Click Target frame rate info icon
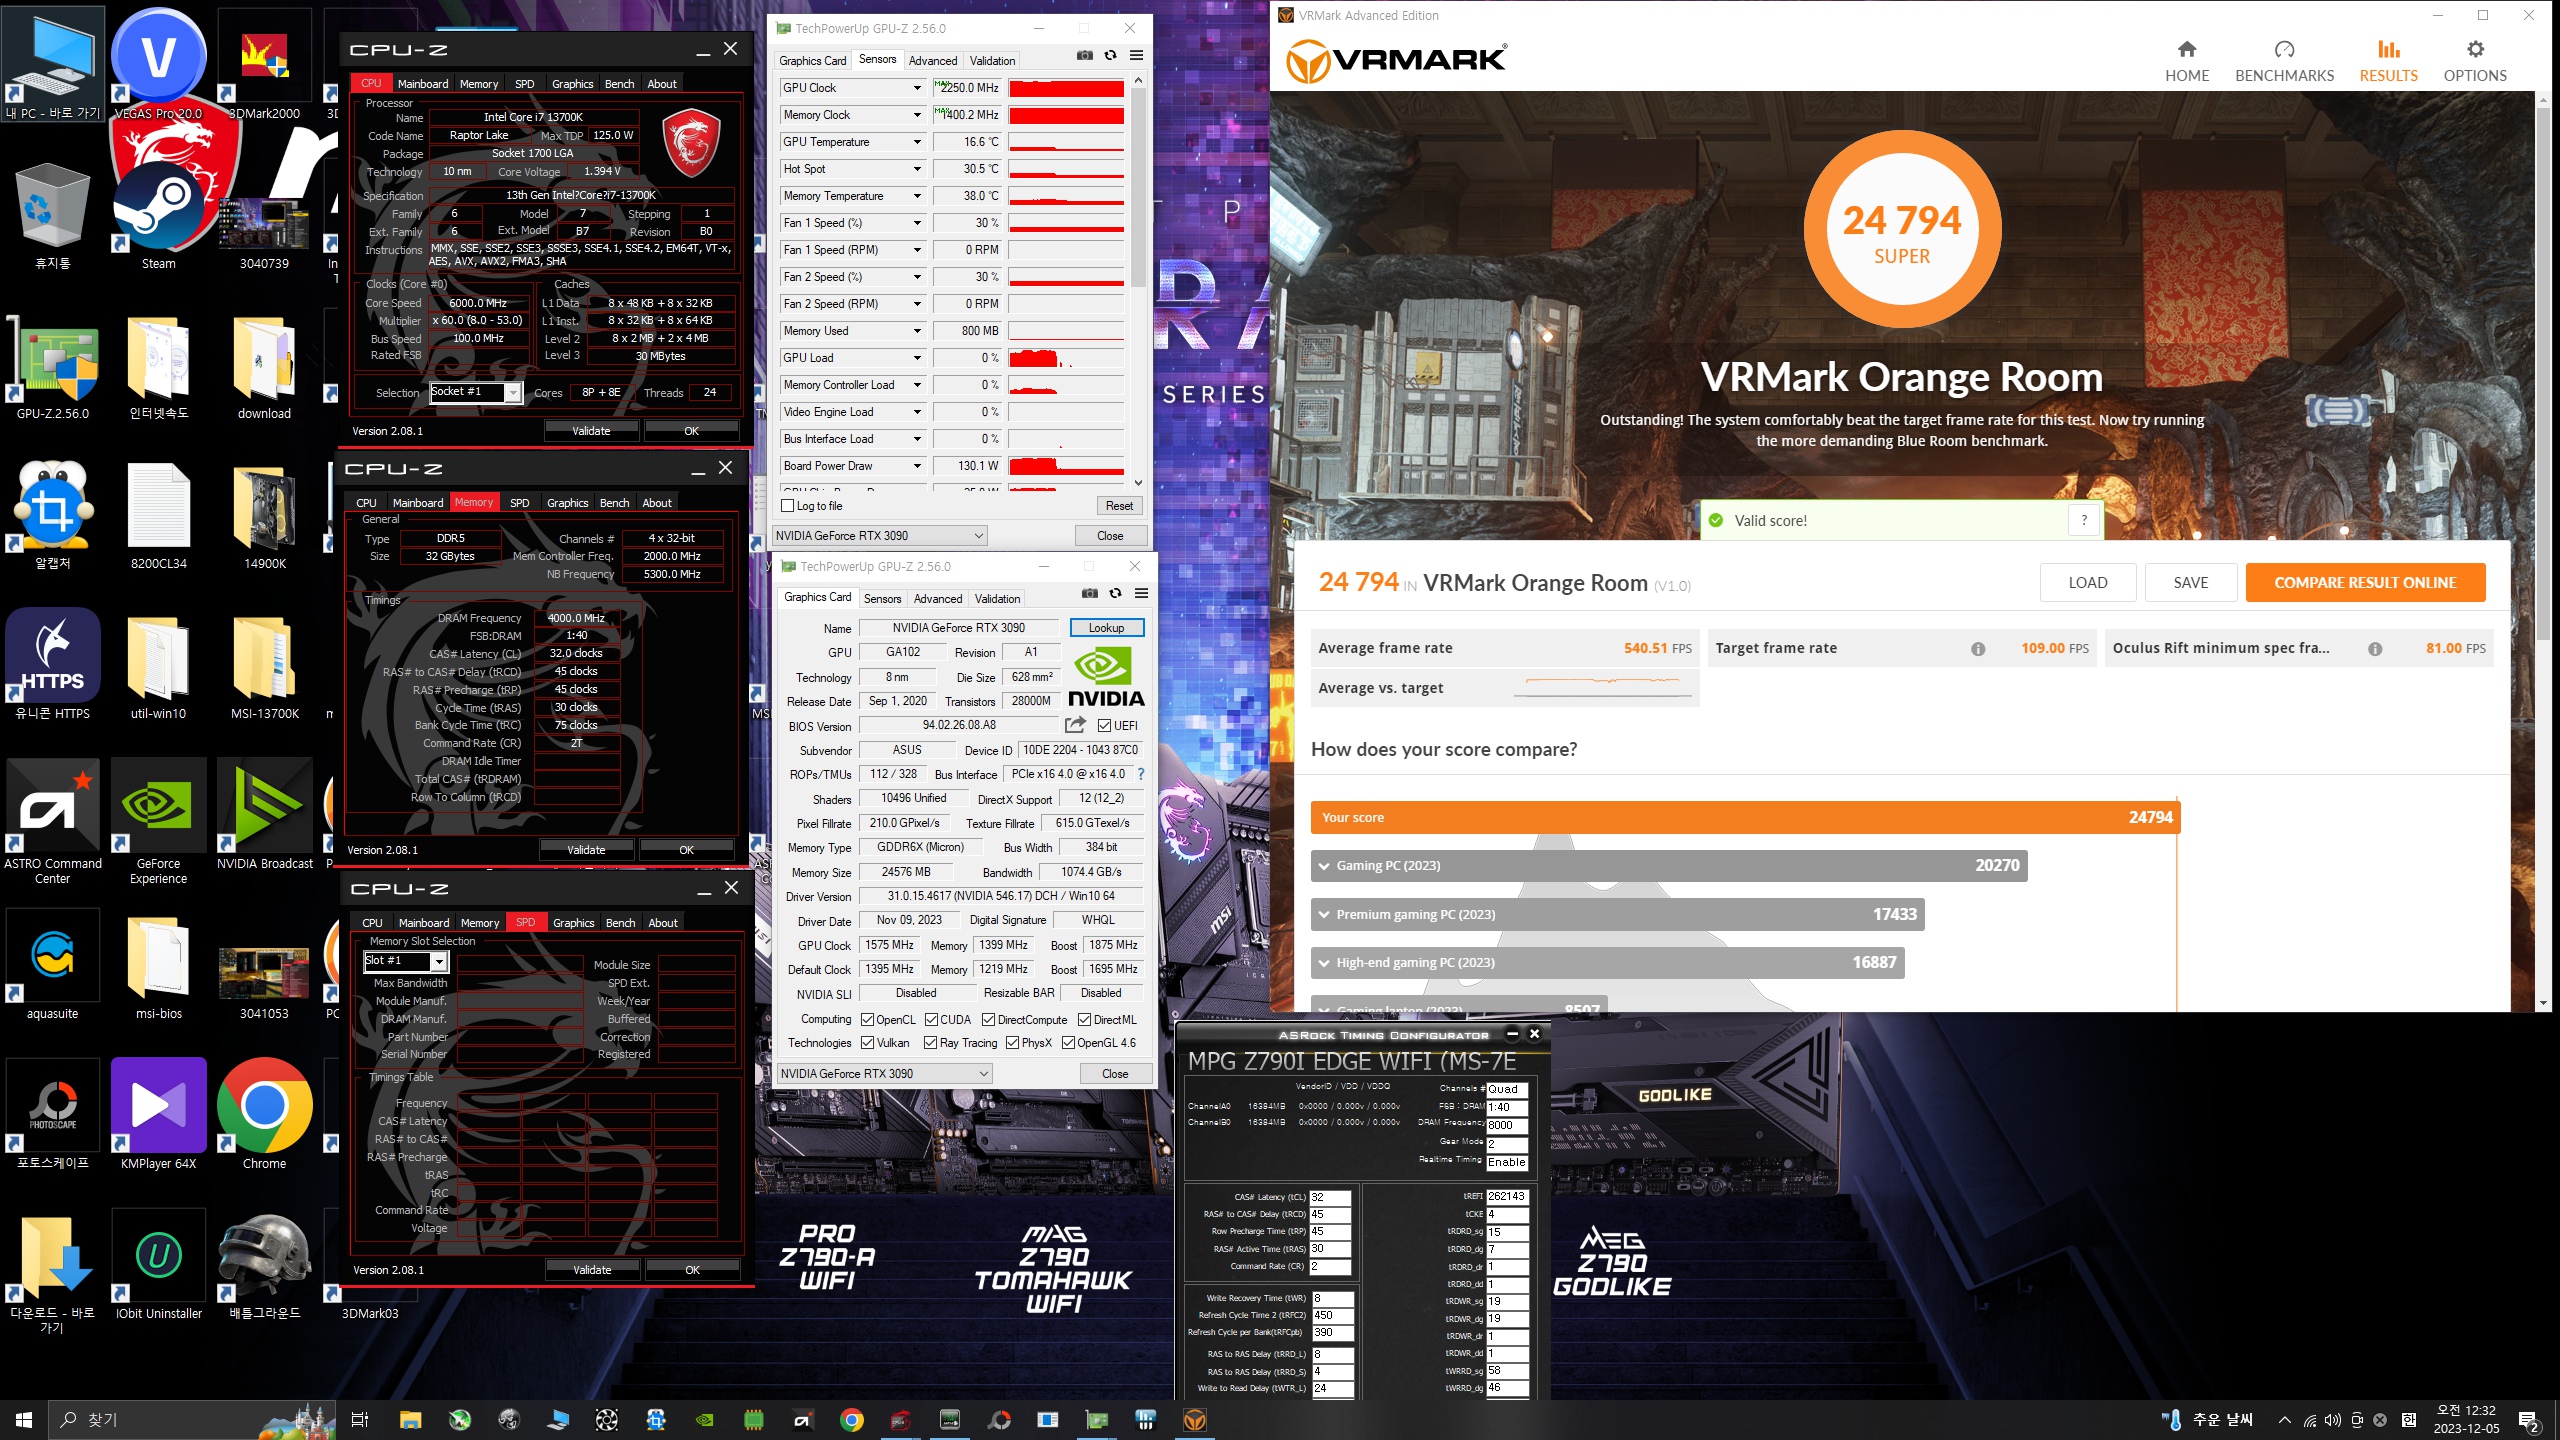 tap(1977, 648)
